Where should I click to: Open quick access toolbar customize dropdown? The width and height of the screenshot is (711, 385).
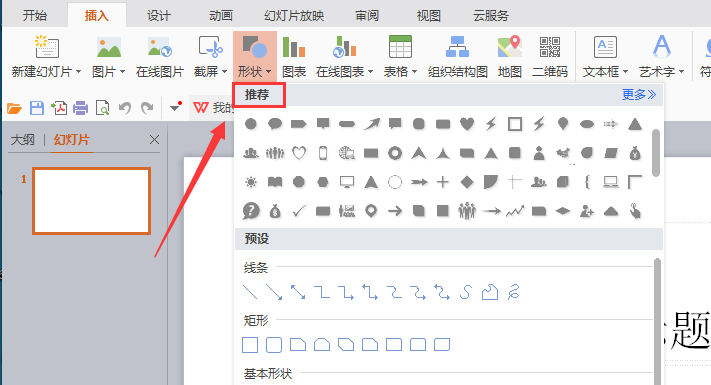coord(175,107)
